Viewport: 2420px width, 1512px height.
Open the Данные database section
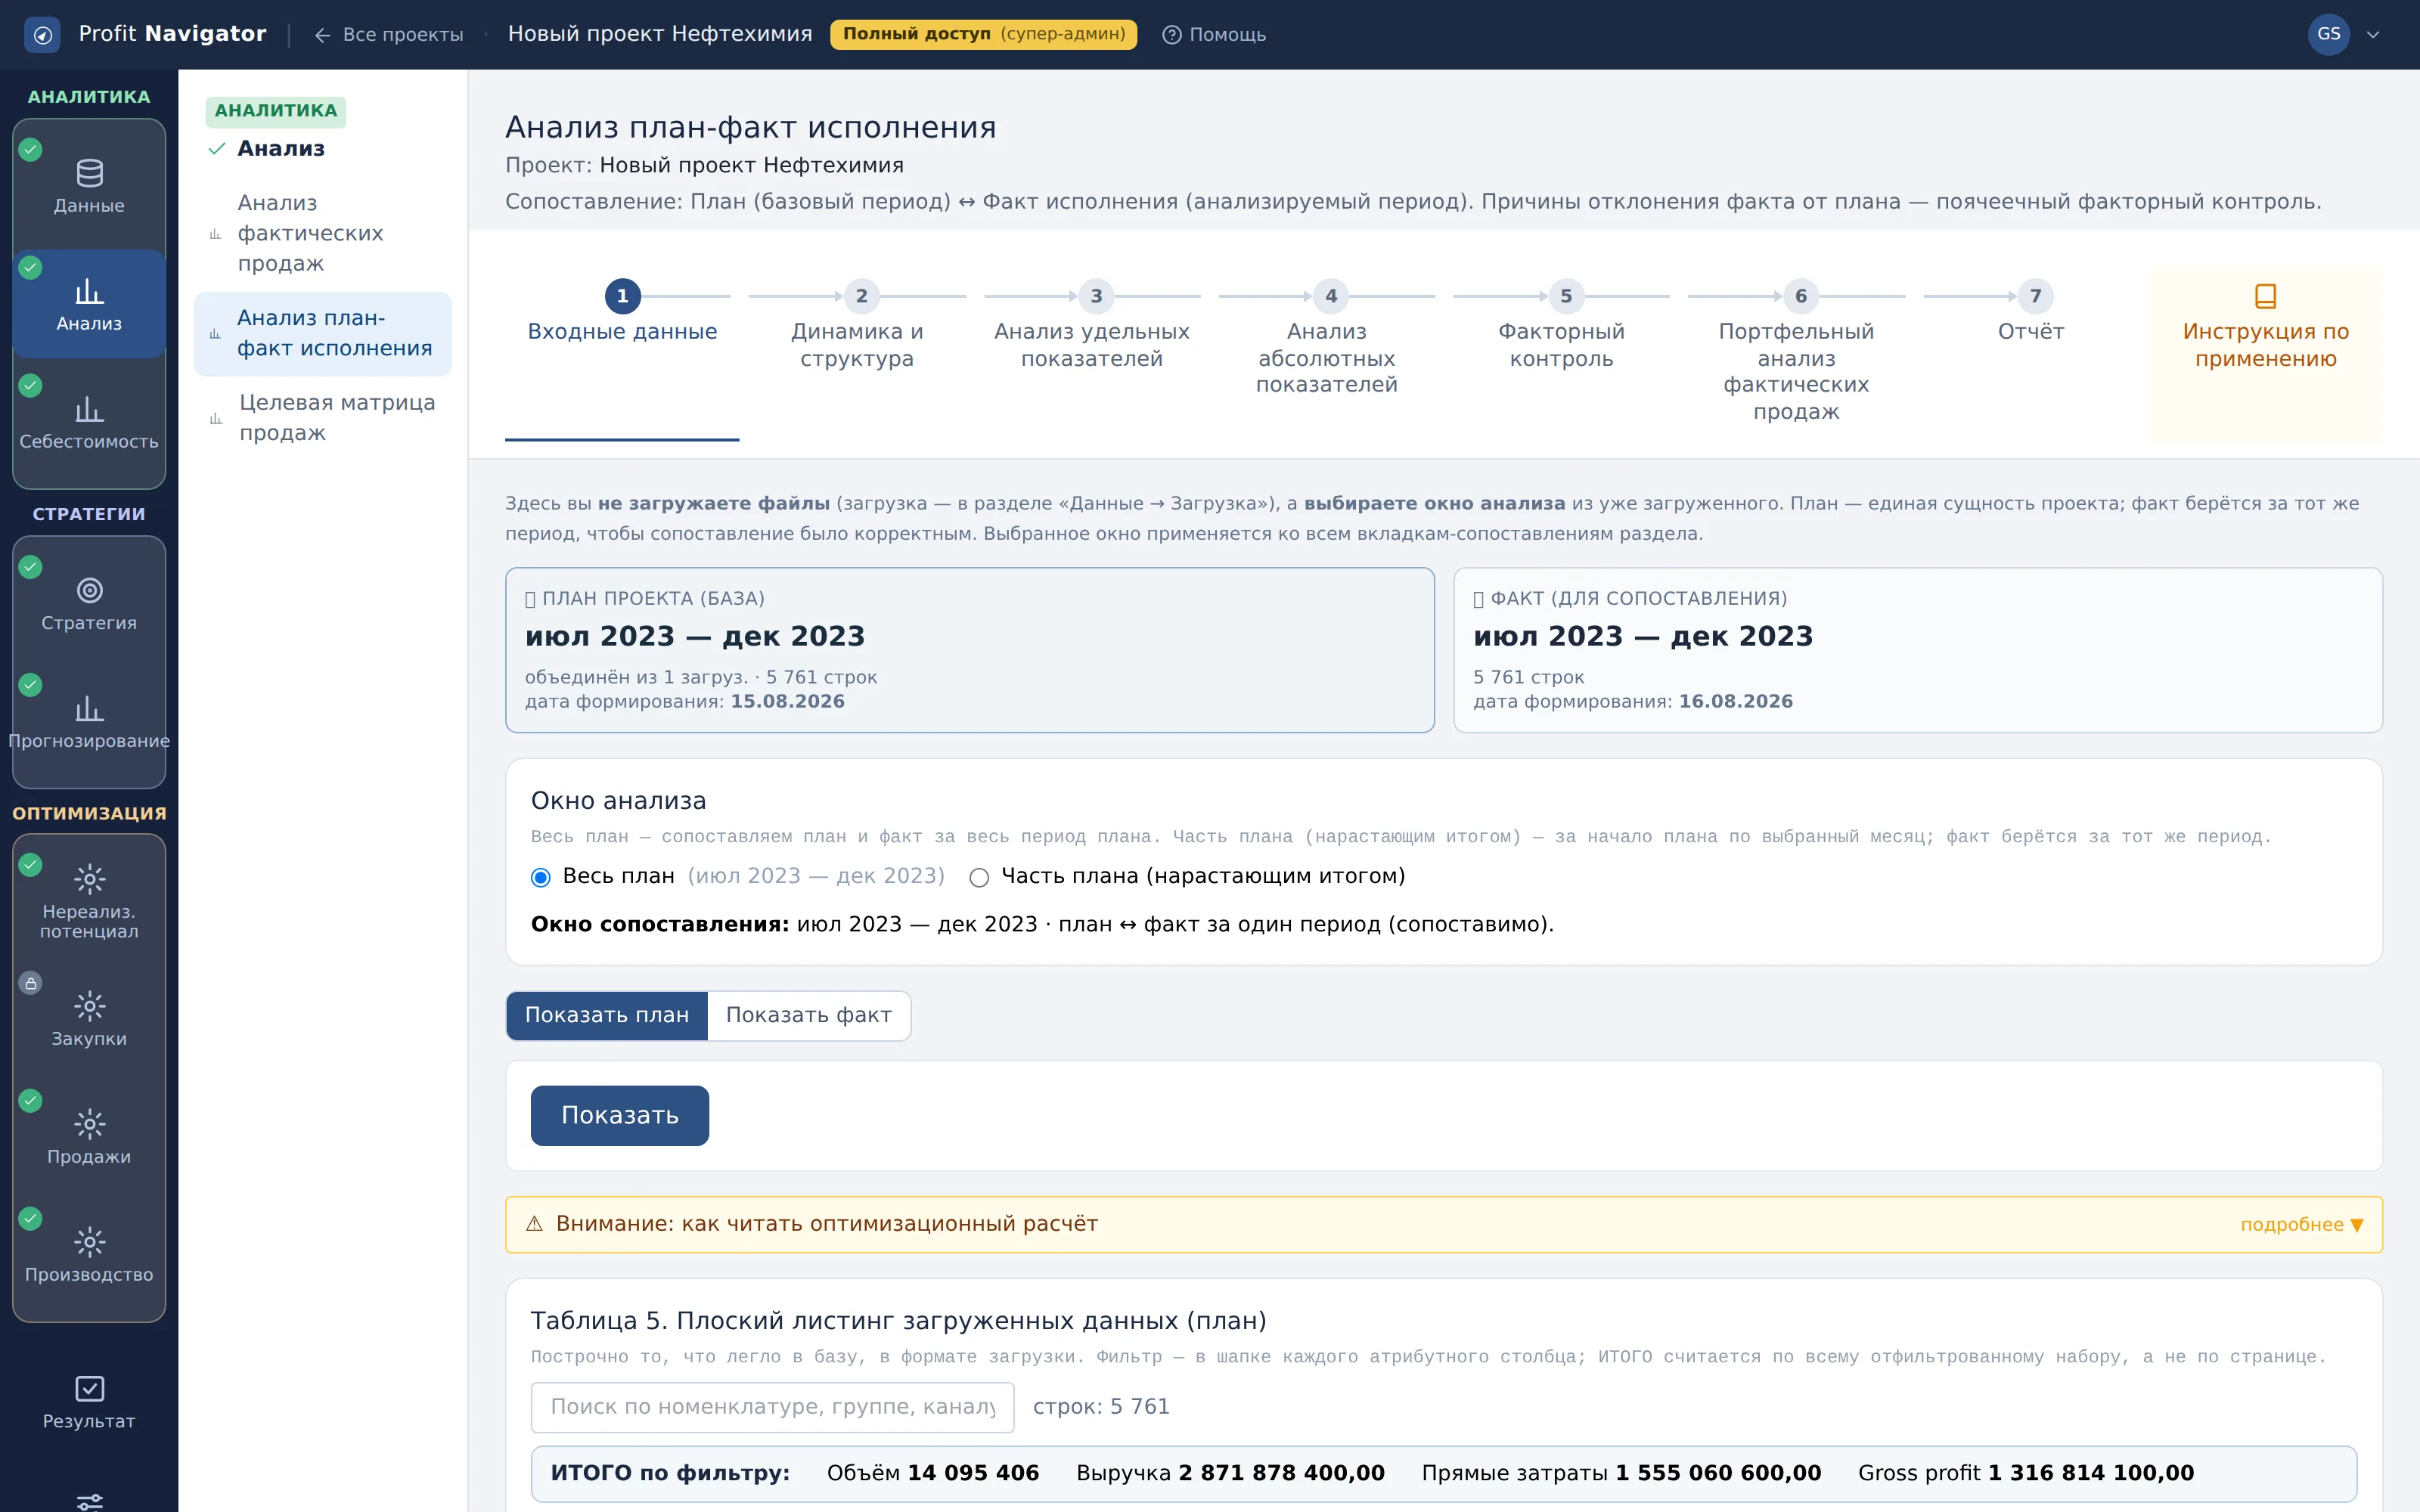tap(89, 186)
